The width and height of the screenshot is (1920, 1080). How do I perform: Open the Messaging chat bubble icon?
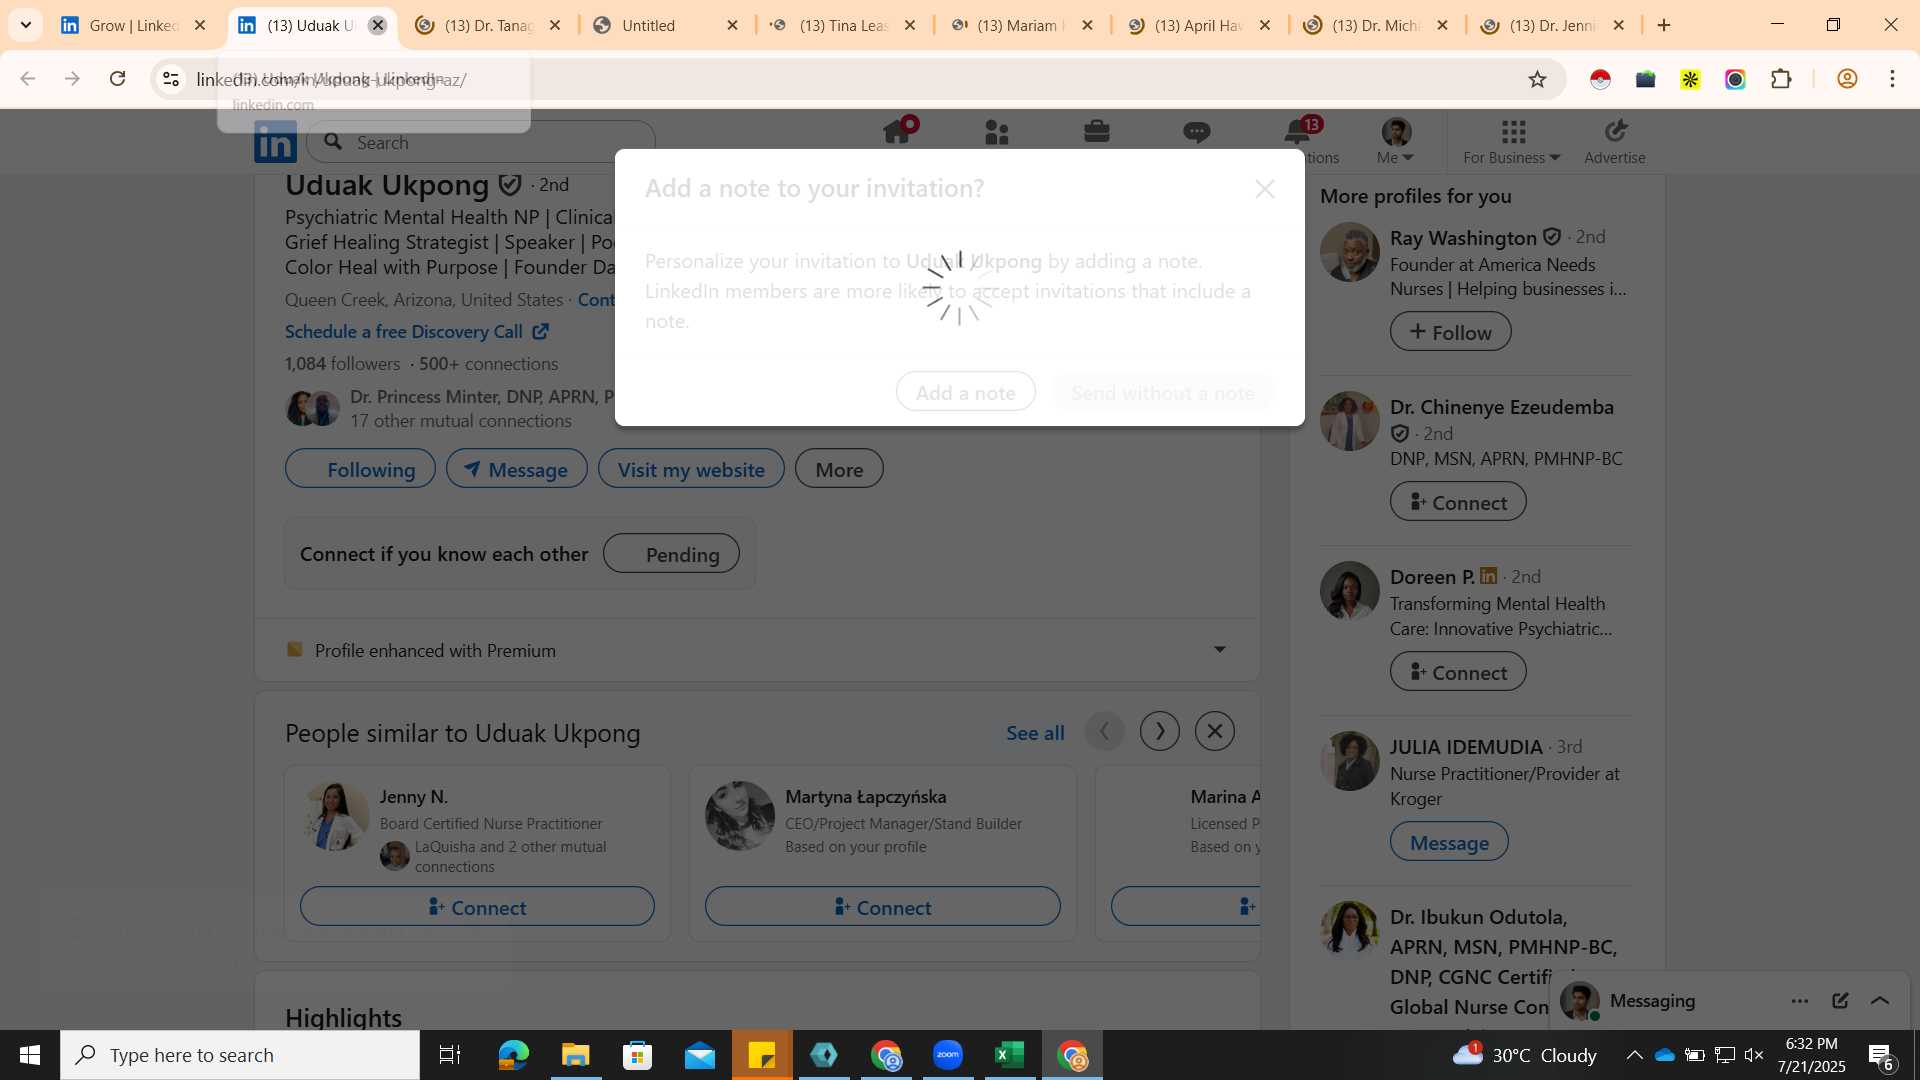(x=1197, y=132)
